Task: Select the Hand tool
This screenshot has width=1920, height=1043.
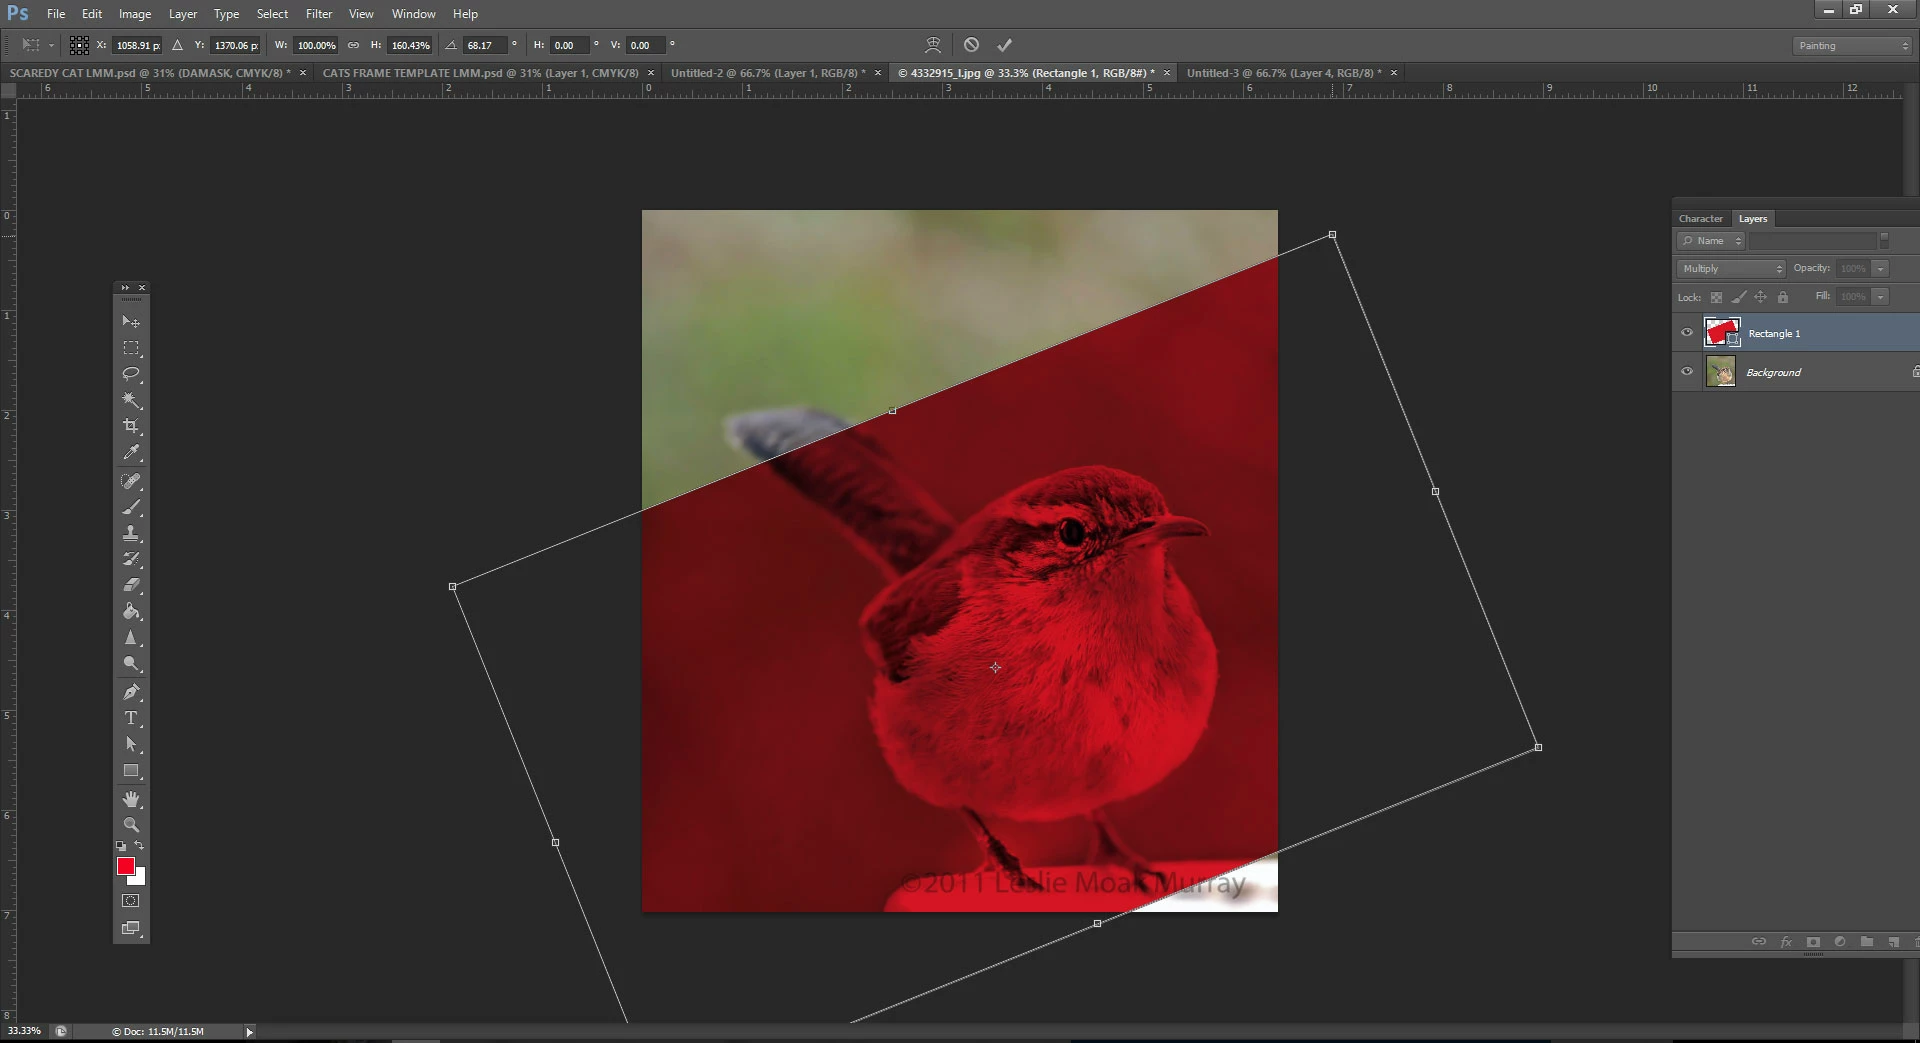Action: tap(131, 799)
